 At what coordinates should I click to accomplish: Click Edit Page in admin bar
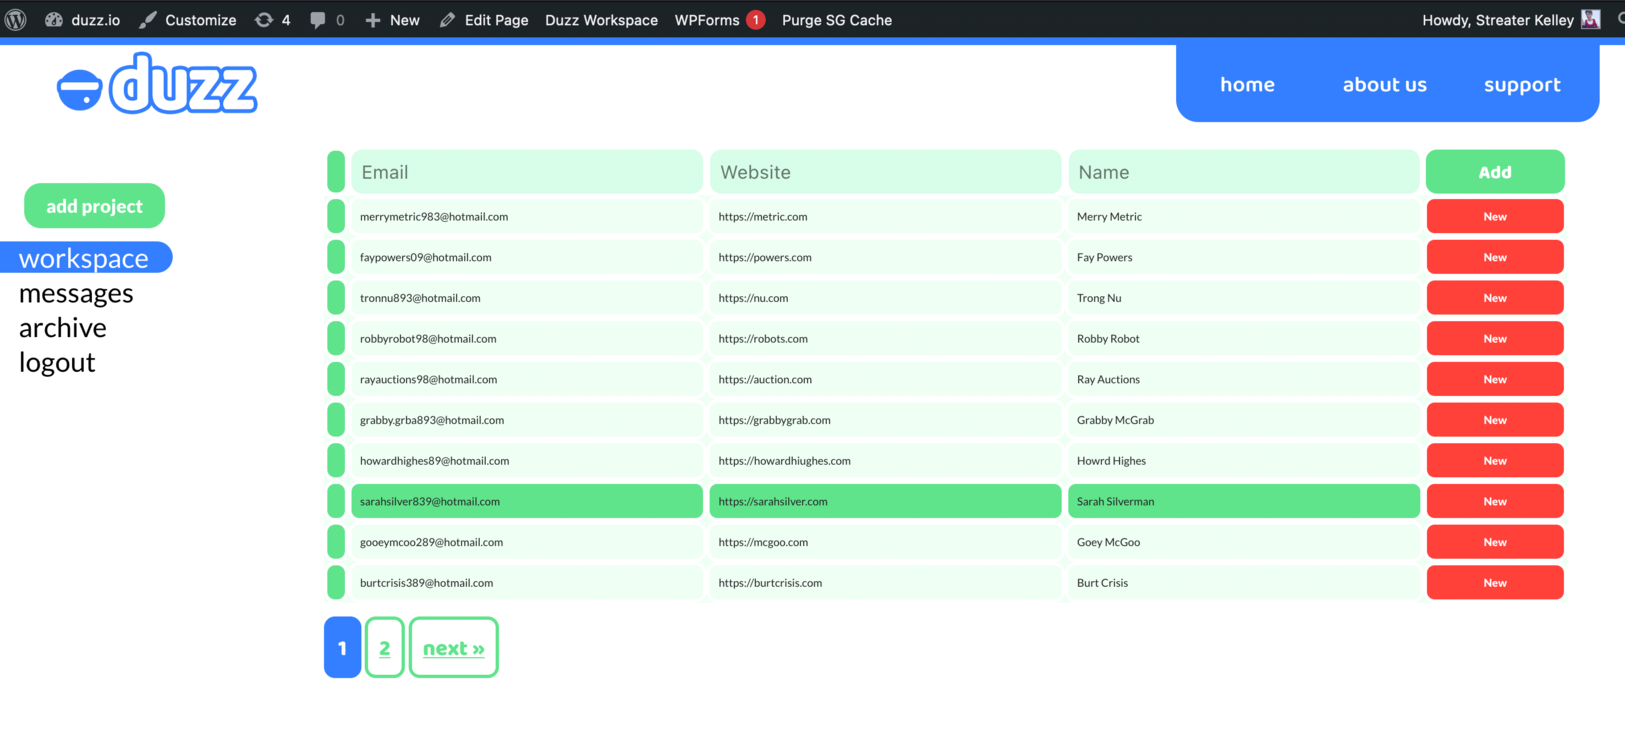click(484, 20)
